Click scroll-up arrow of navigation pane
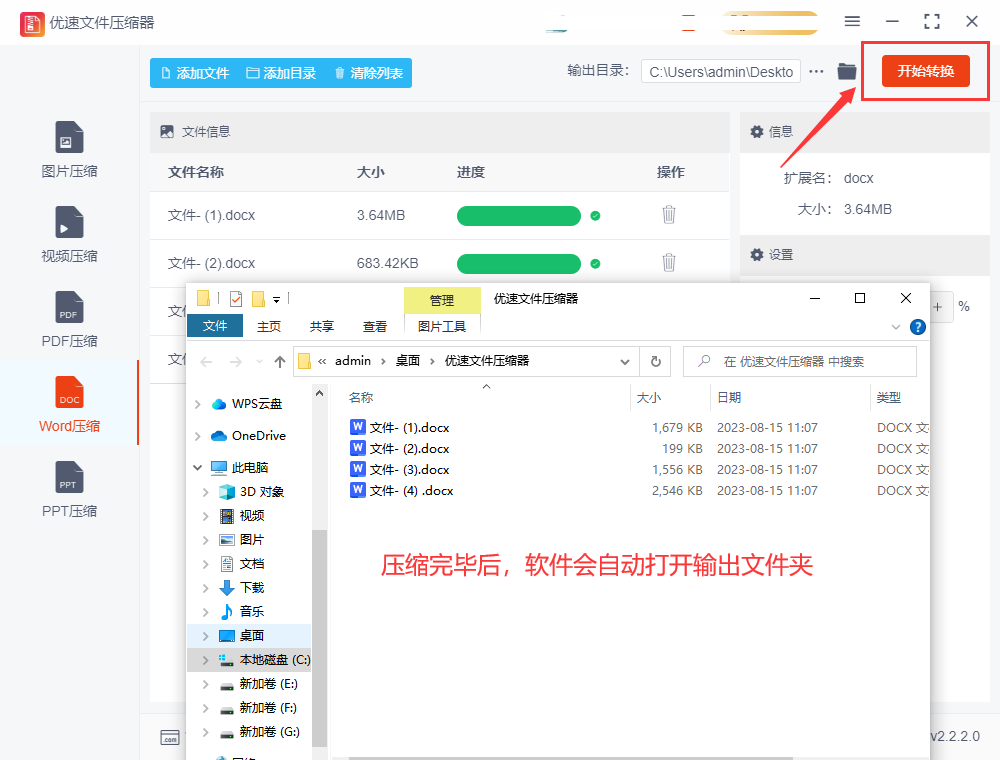 pyautogui.click(x=320, y=393)
